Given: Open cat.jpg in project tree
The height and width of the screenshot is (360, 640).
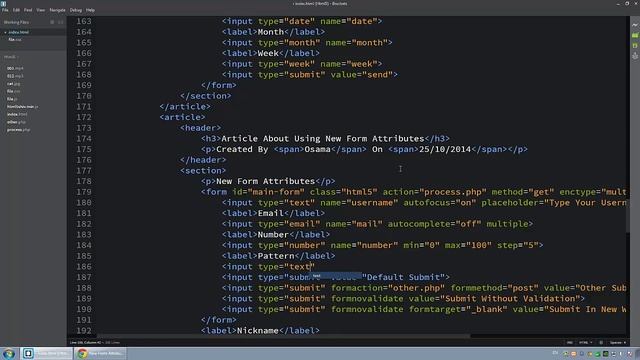Looking at the screenshot, I should [13, 84].
